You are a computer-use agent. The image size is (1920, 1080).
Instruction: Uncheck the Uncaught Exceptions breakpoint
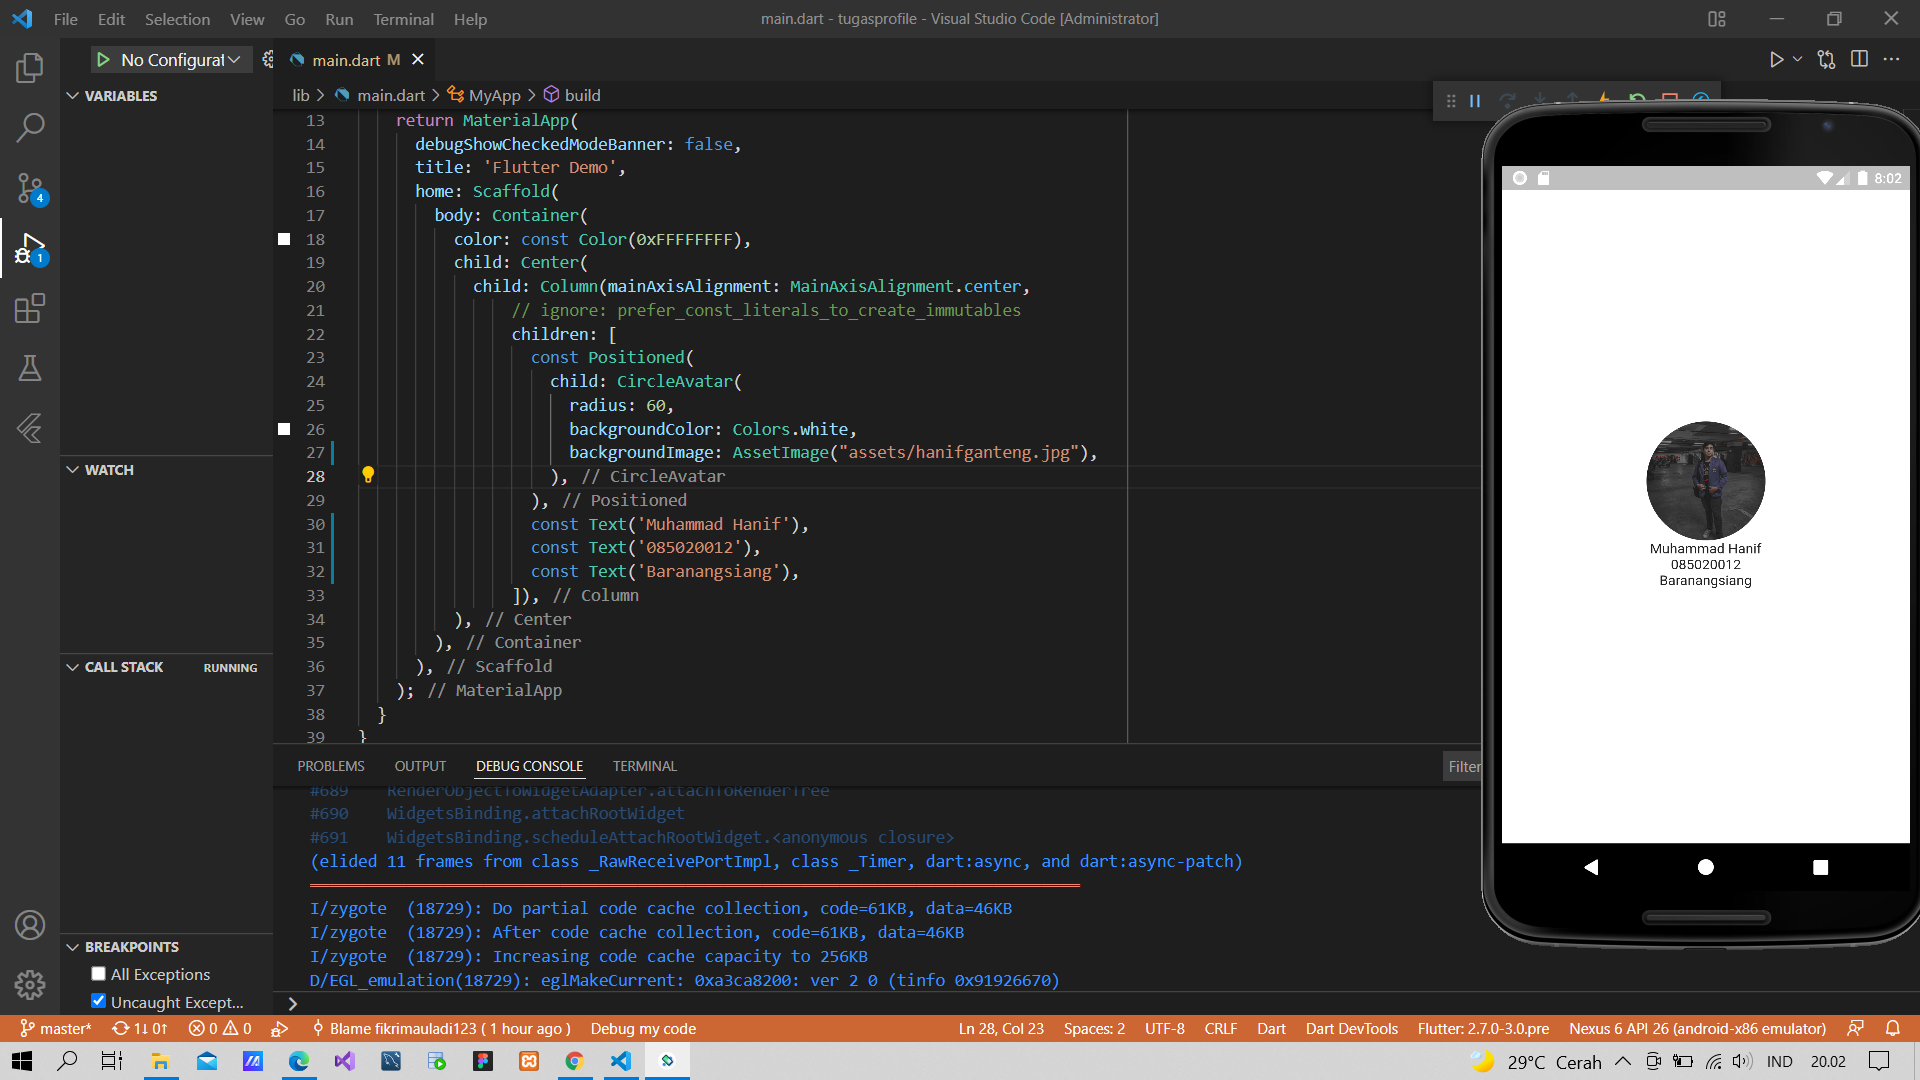click(98, 1001)
